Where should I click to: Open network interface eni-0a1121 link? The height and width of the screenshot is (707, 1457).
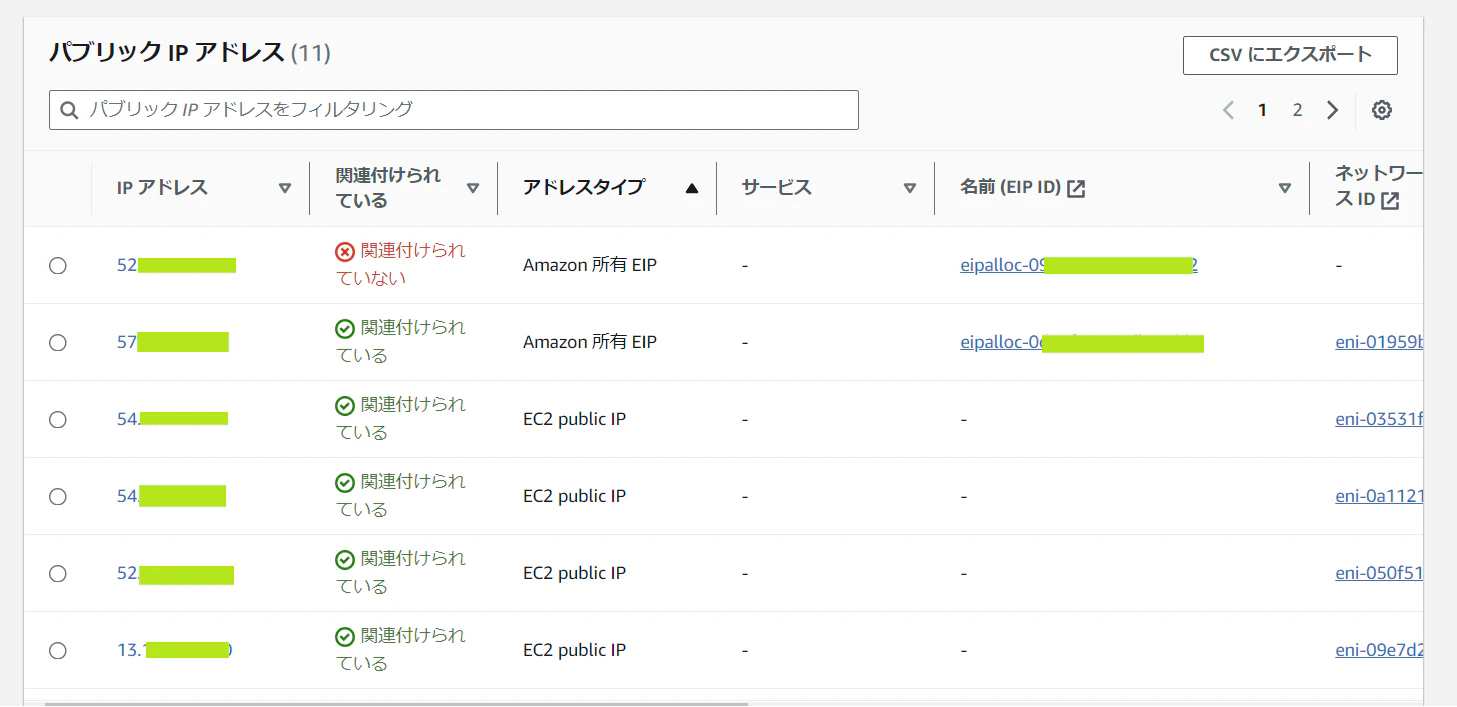pos(1379,496)
